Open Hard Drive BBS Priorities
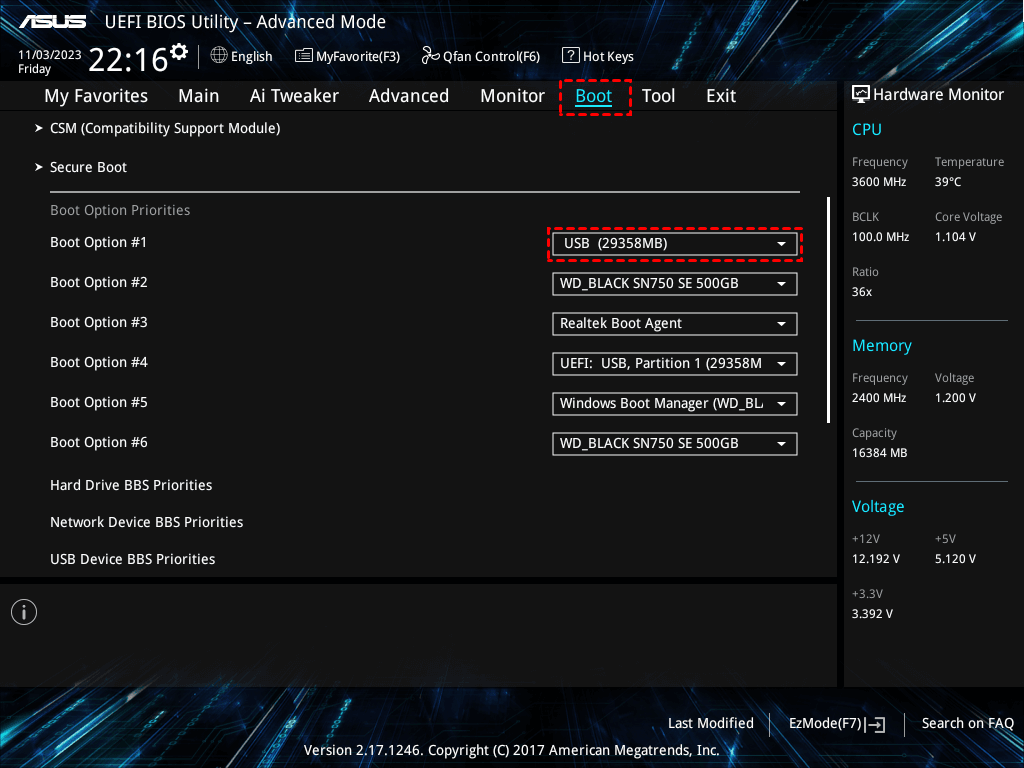1024x768 pixels. pos(131,485)
